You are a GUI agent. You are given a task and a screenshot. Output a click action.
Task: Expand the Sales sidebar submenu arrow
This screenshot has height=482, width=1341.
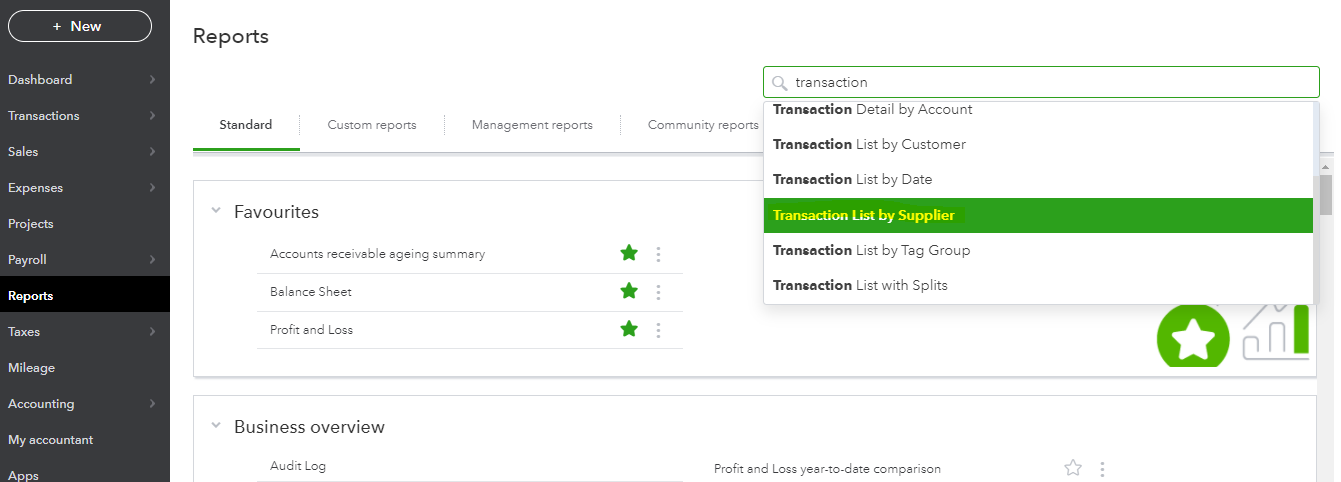pos(152,152)
